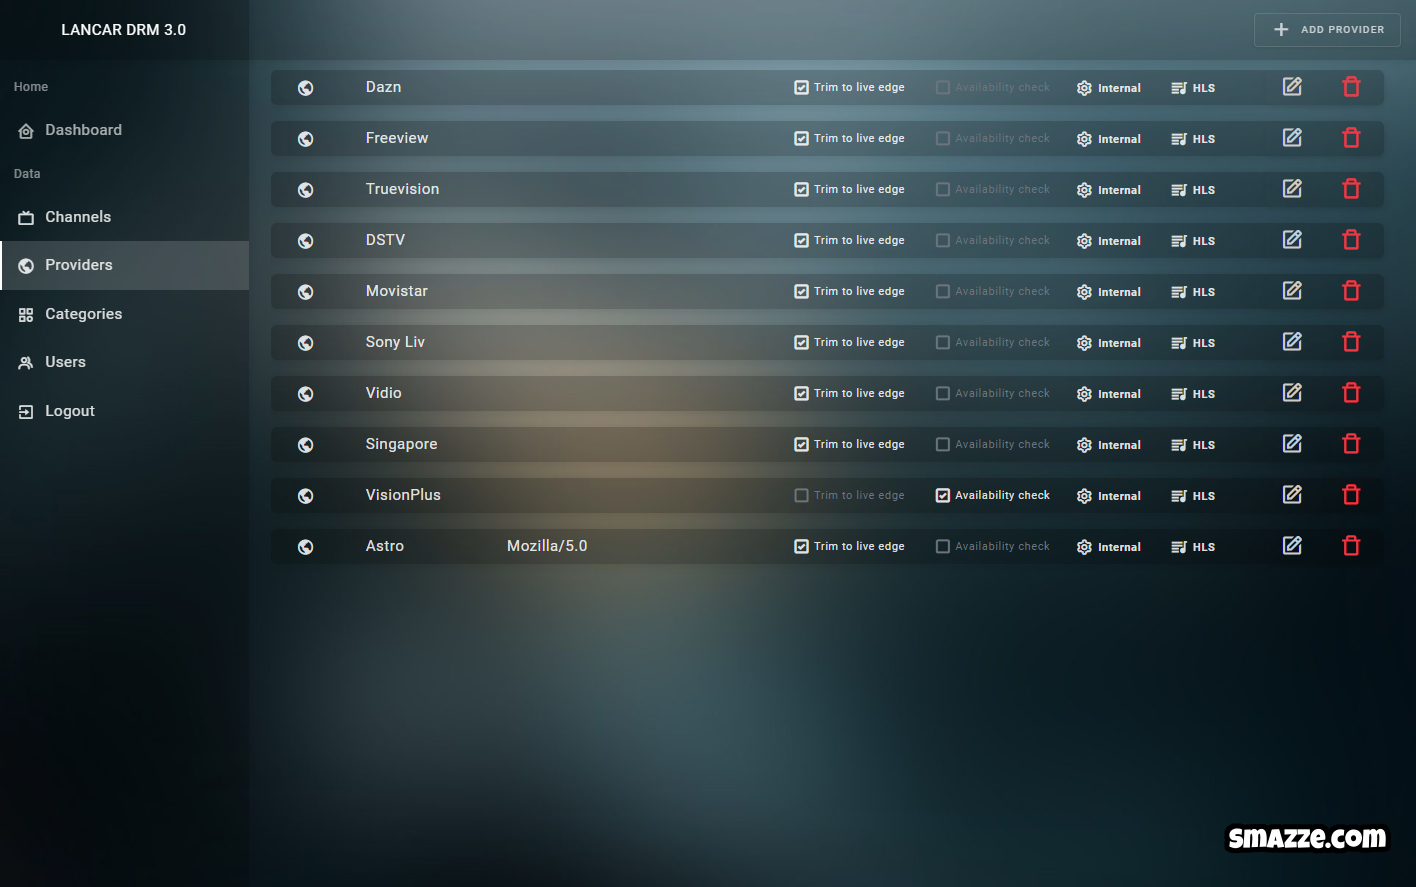Edit the Singapore provider
The image size is (1416, 887).
1292,444
